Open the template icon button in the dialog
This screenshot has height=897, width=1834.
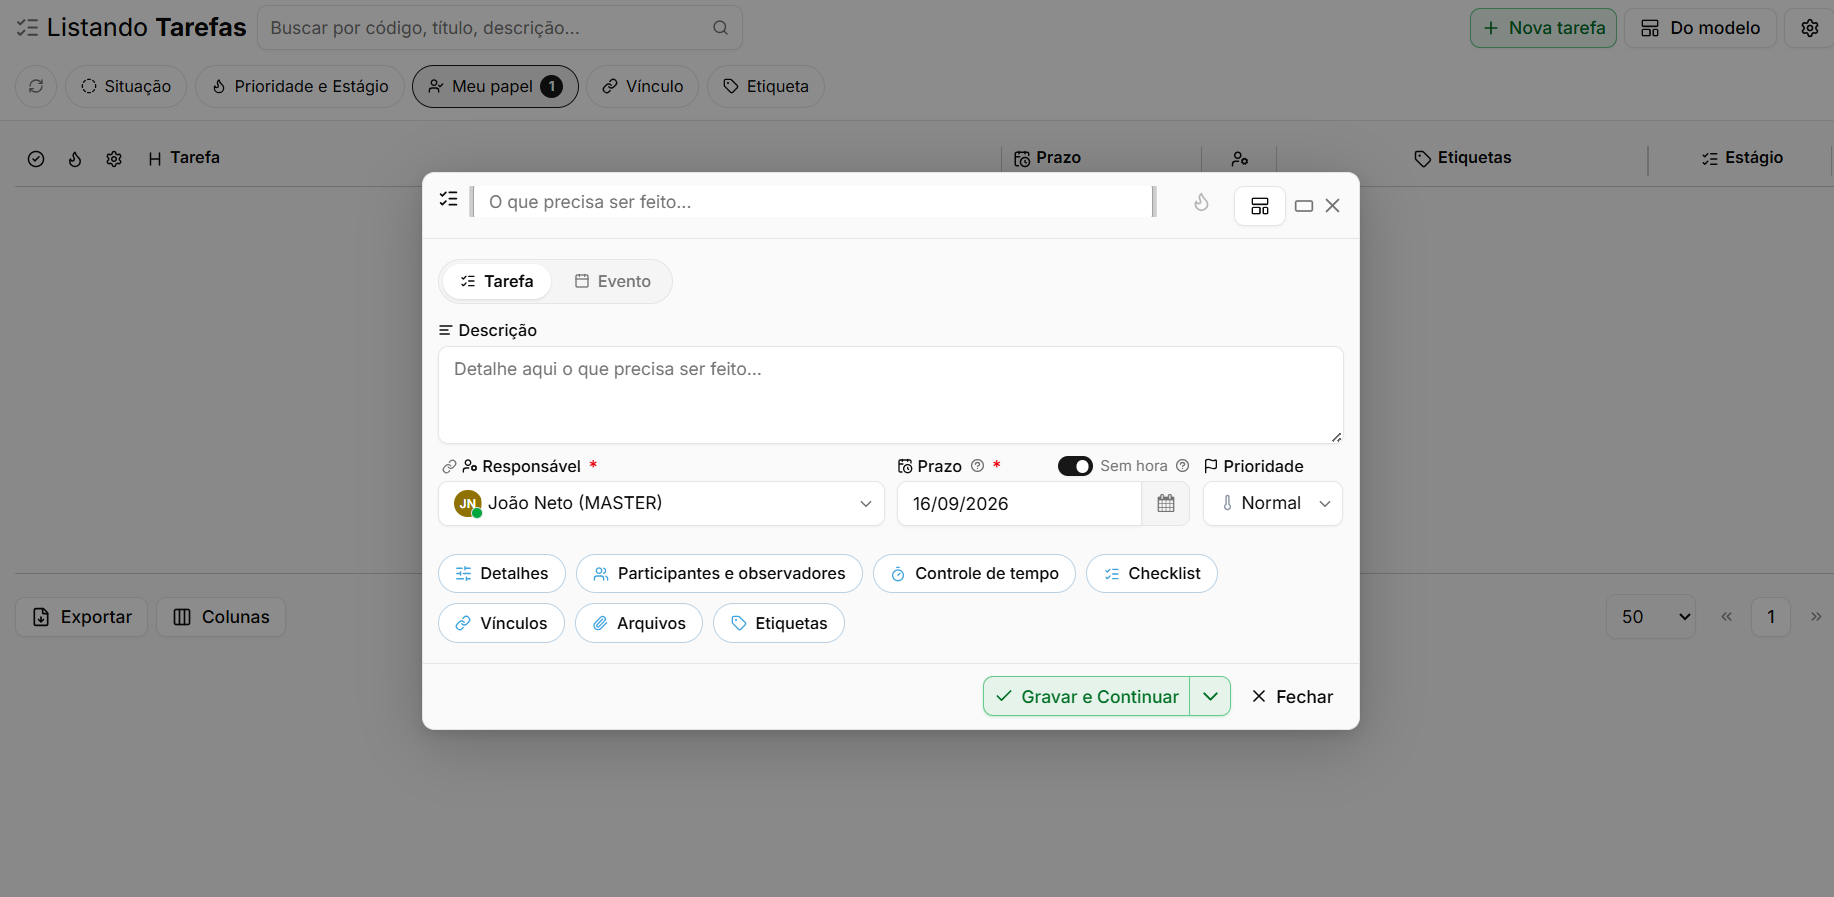1260,206
